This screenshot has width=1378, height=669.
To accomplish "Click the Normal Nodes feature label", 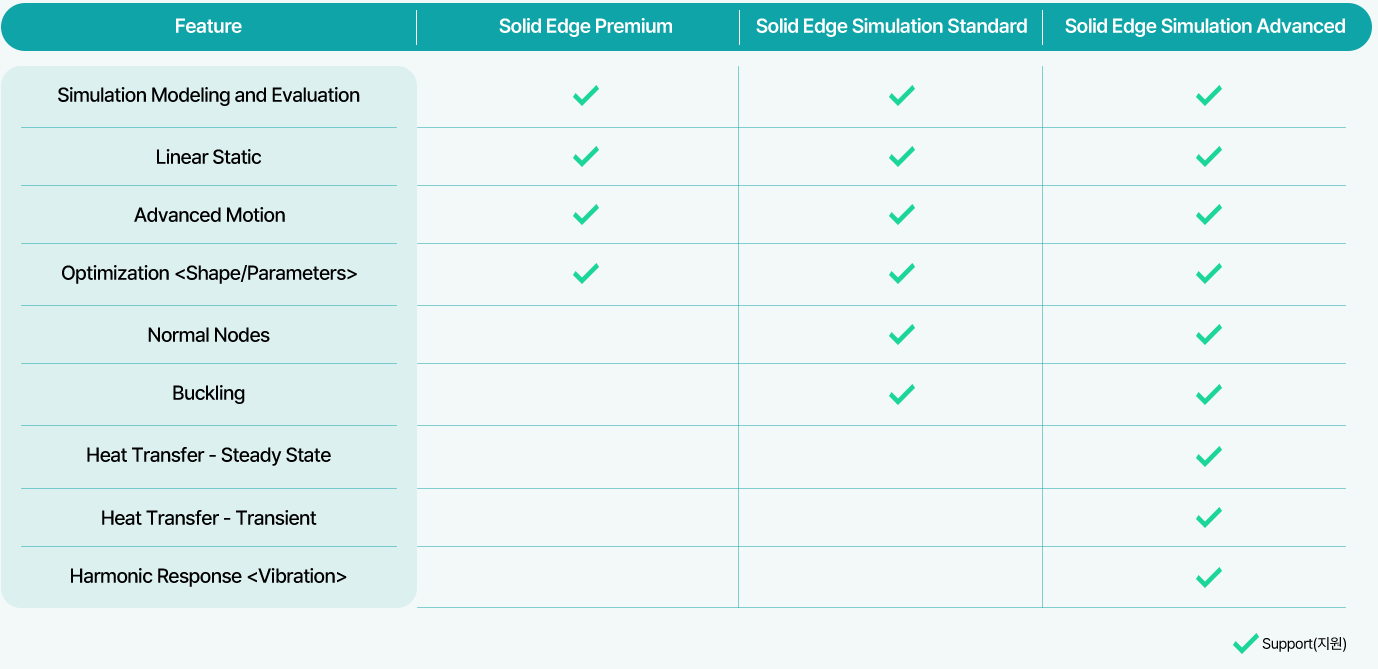I will [x=209, y=335].
